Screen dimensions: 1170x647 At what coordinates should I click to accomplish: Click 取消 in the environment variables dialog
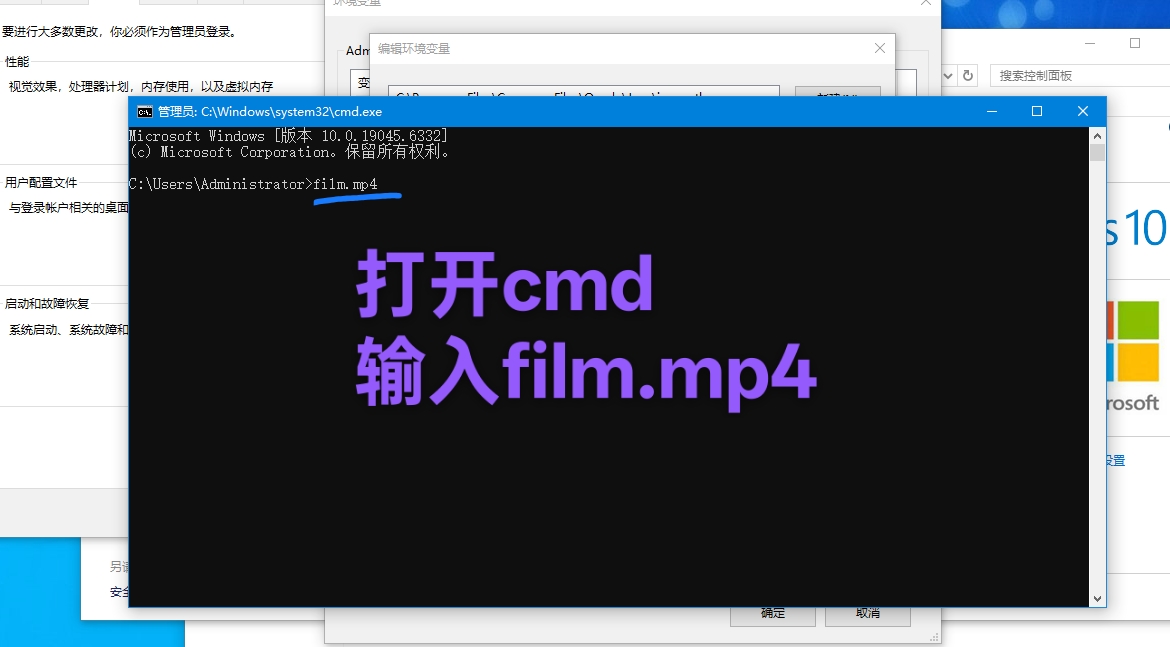(x=868, y=614)
